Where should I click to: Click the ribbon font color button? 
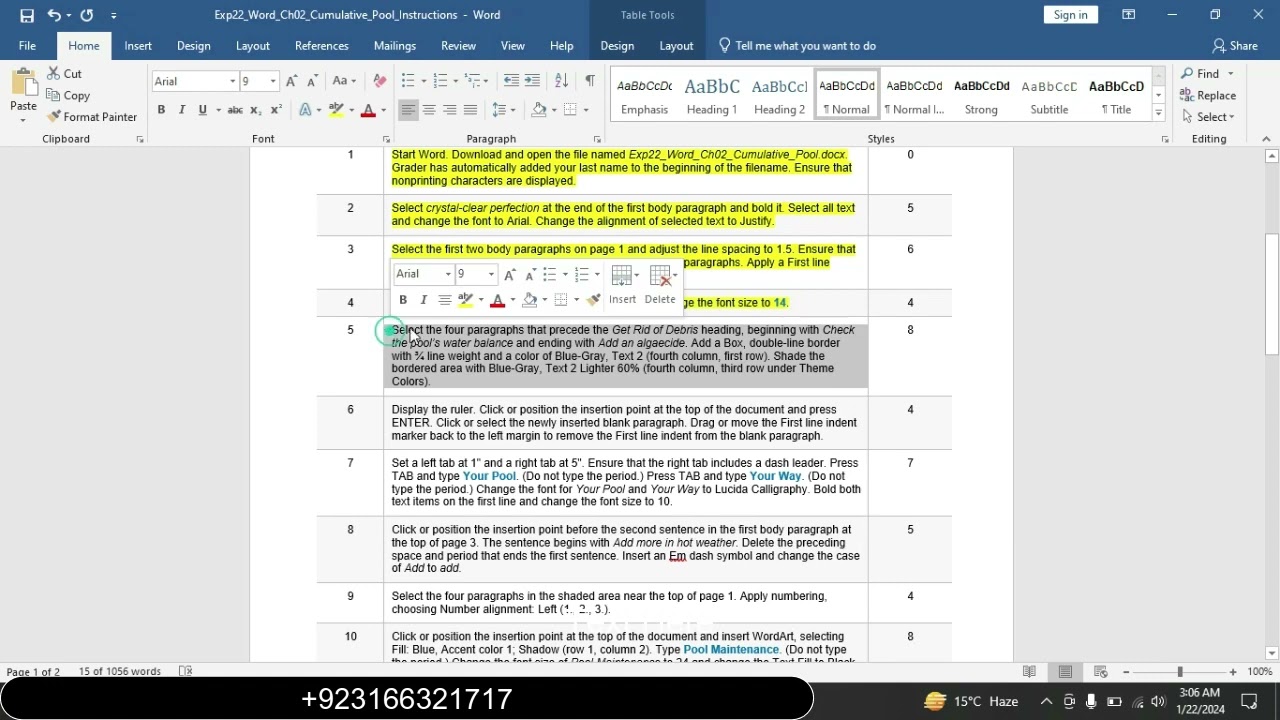368,110
